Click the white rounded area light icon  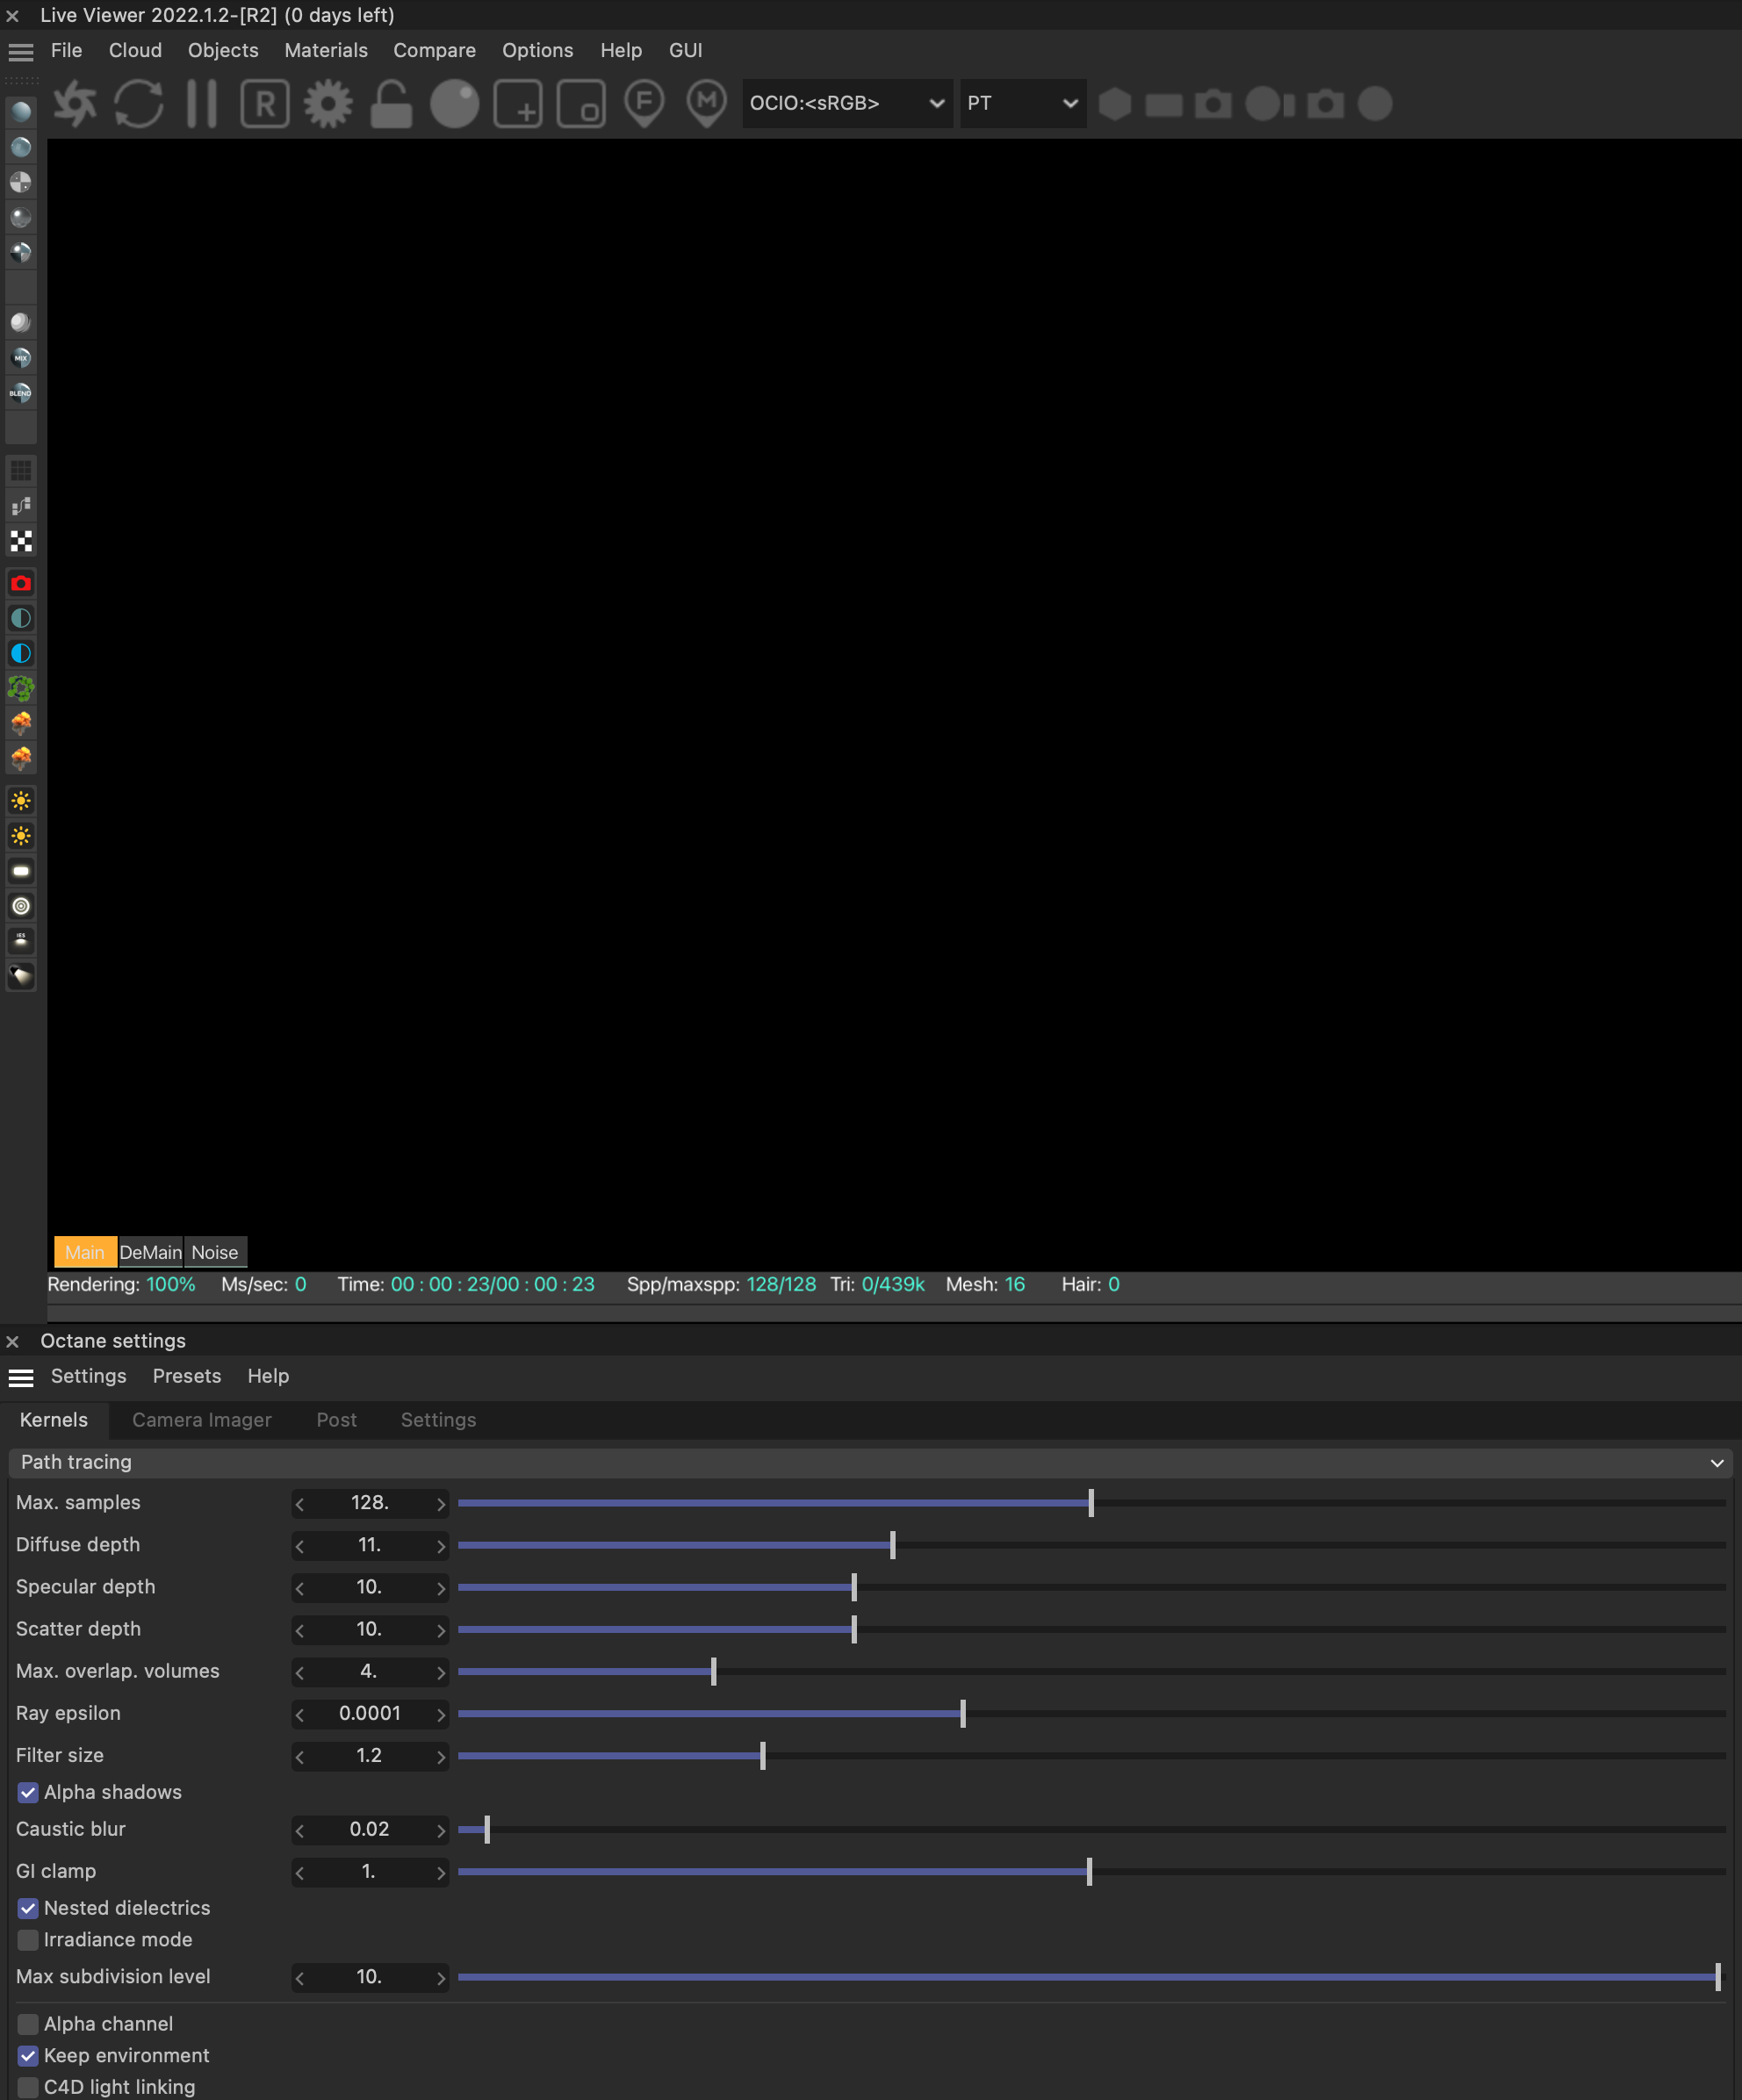(x=21, y=871)
